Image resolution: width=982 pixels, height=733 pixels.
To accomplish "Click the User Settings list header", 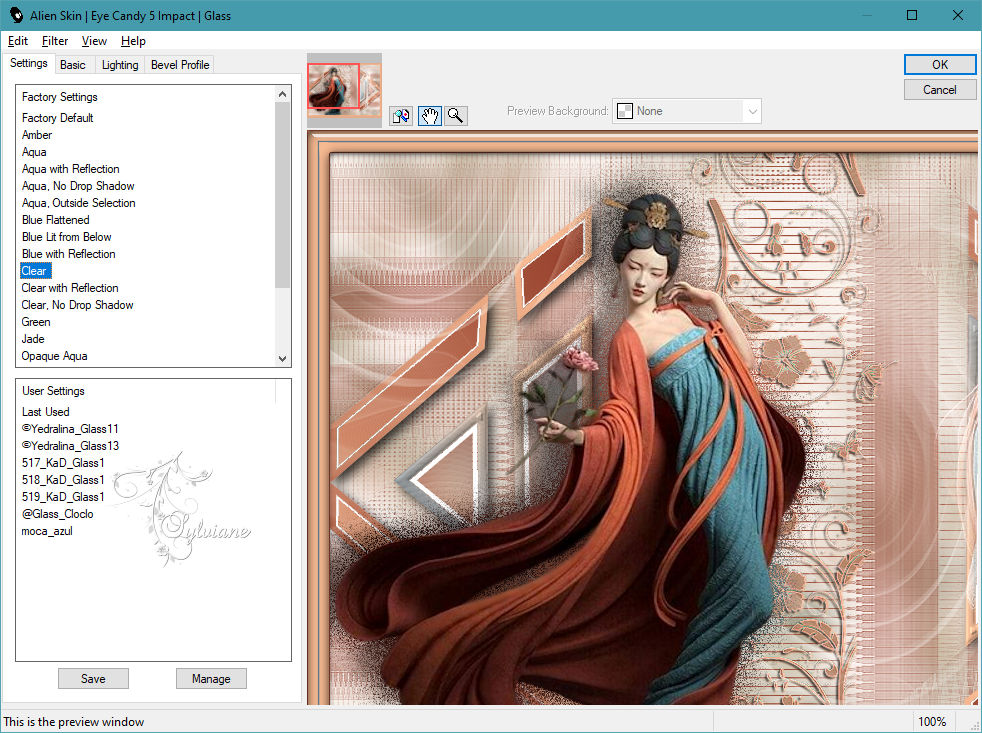I will (53, 390).
